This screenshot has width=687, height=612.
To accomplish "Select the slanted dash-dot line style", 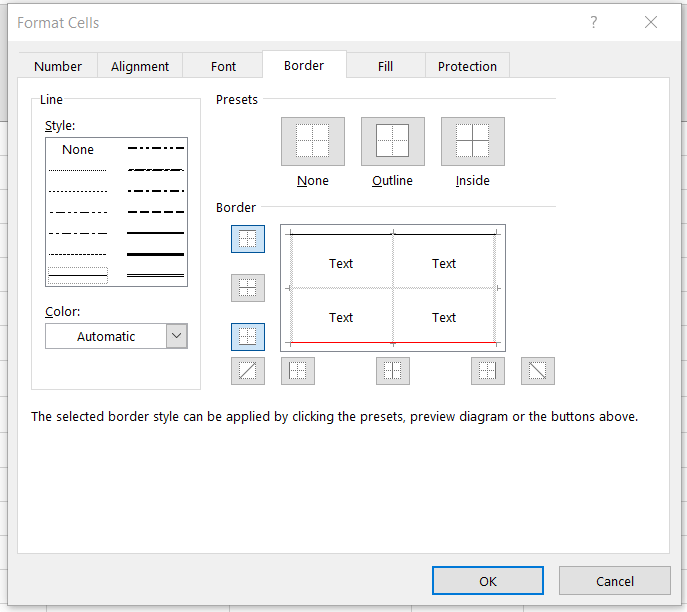I will coord(156,170).
